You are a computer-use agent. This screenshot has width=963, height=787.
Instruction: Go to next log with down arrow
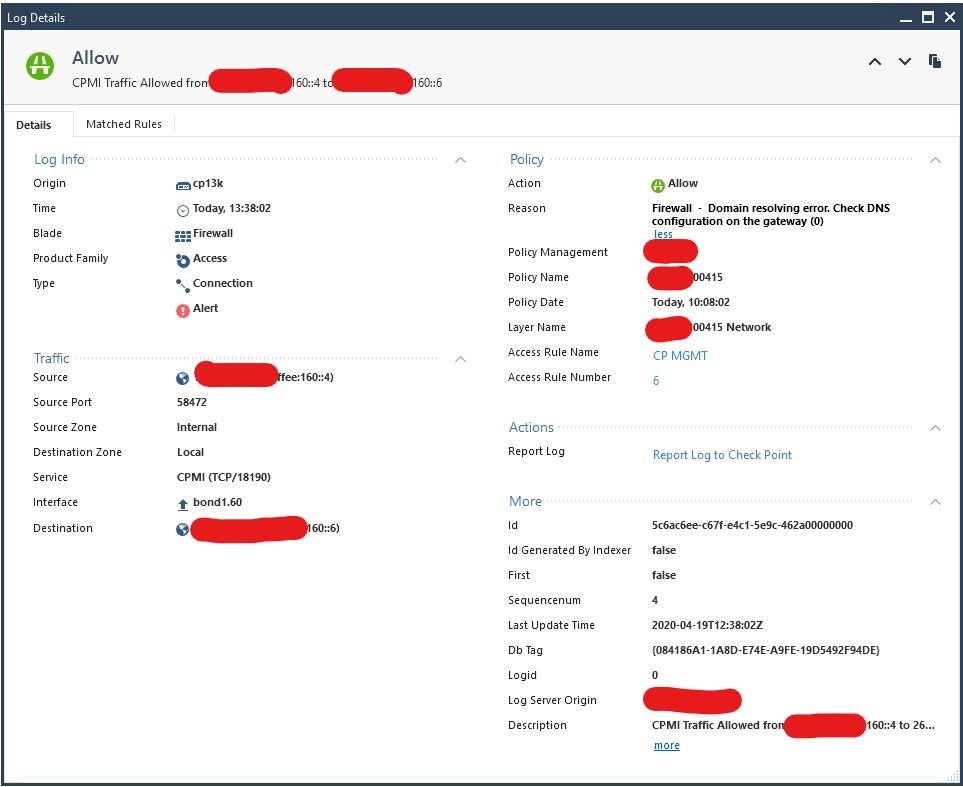tap(905, 62)
